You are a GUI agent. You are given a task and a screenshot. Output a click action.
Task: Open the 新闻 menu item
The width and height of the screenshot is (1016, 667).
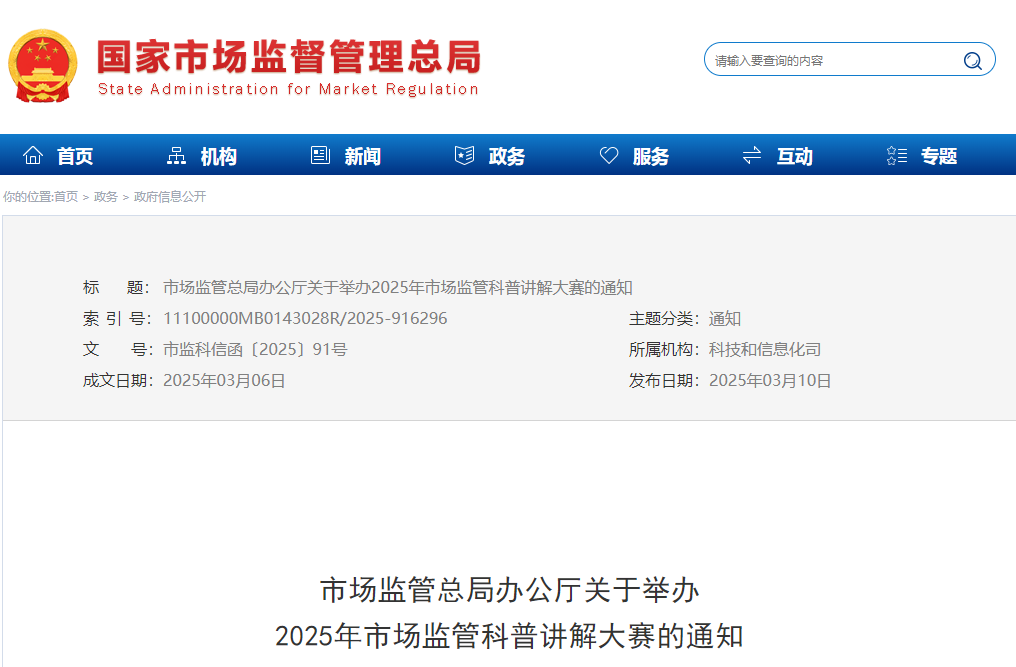[362, 156]
